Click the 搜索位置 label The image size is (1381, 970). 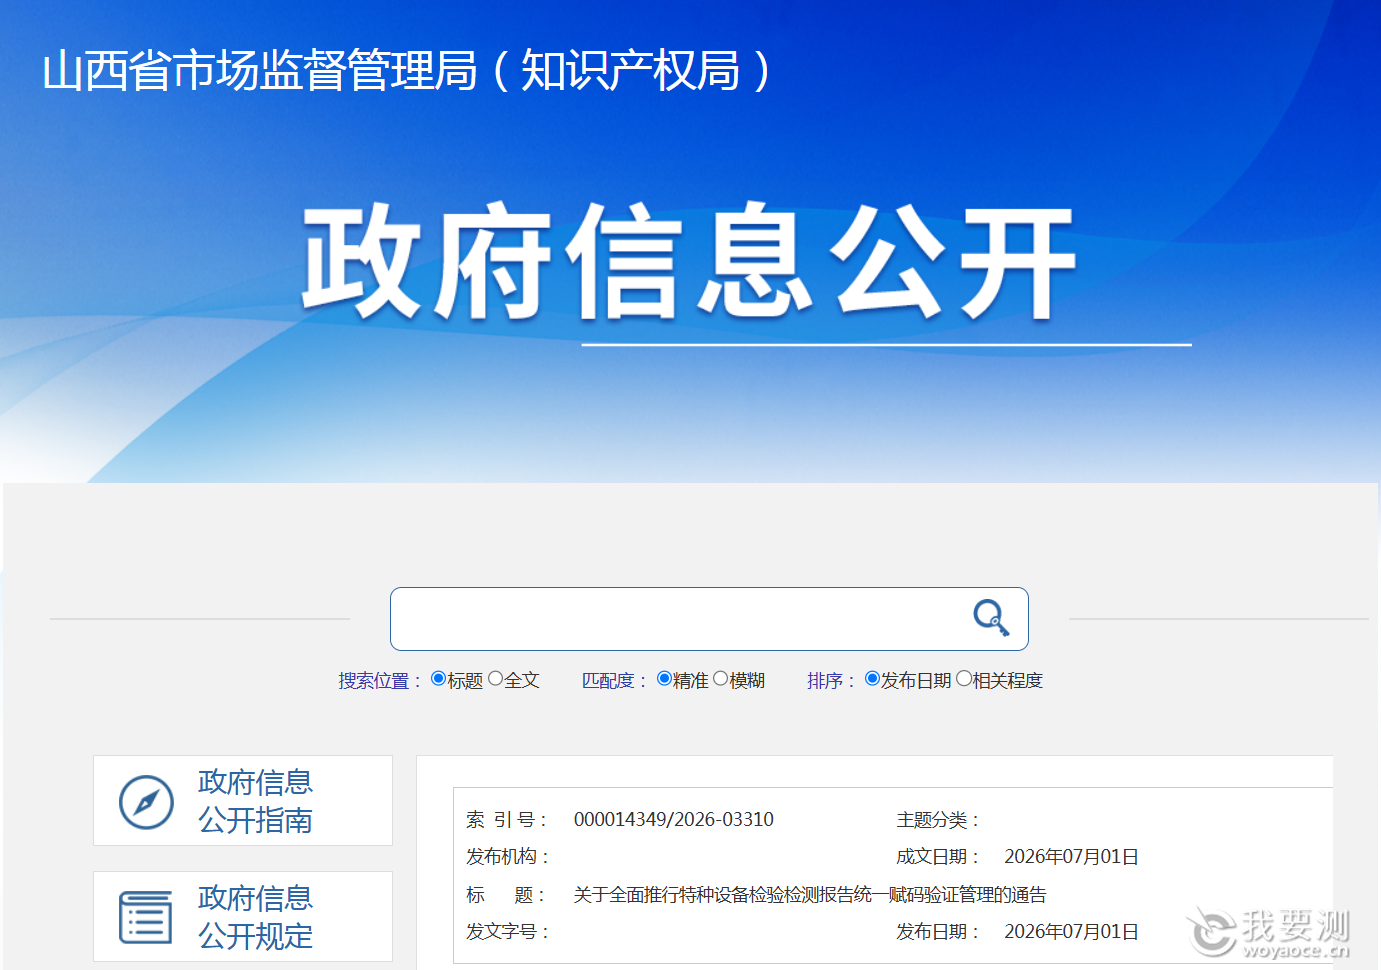379,681
